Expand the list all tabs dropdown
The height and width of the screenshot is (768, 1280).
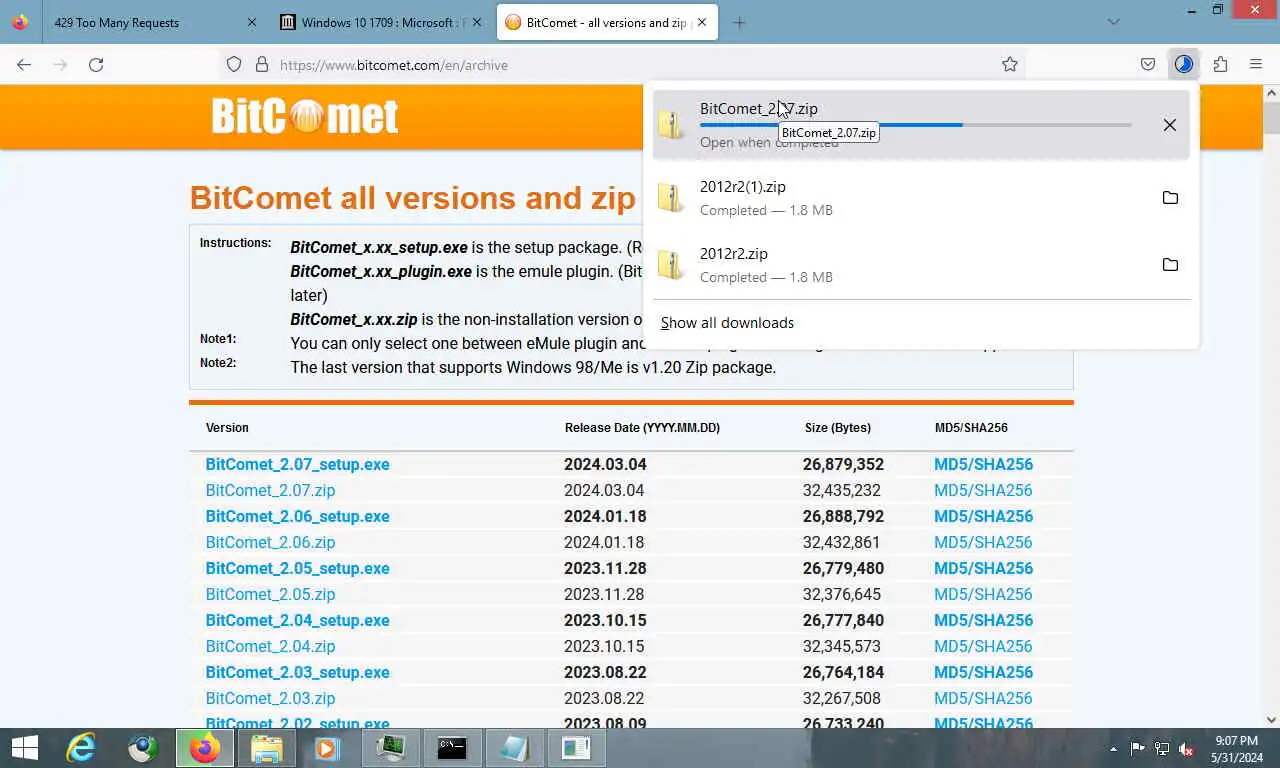tap(1114, 22)
